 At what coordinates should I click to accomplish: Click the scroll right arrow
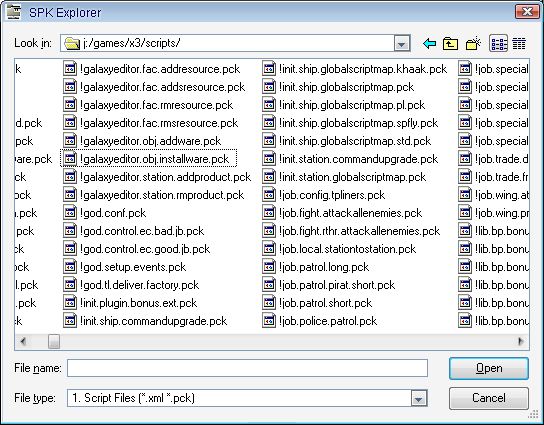coord(521,341)
